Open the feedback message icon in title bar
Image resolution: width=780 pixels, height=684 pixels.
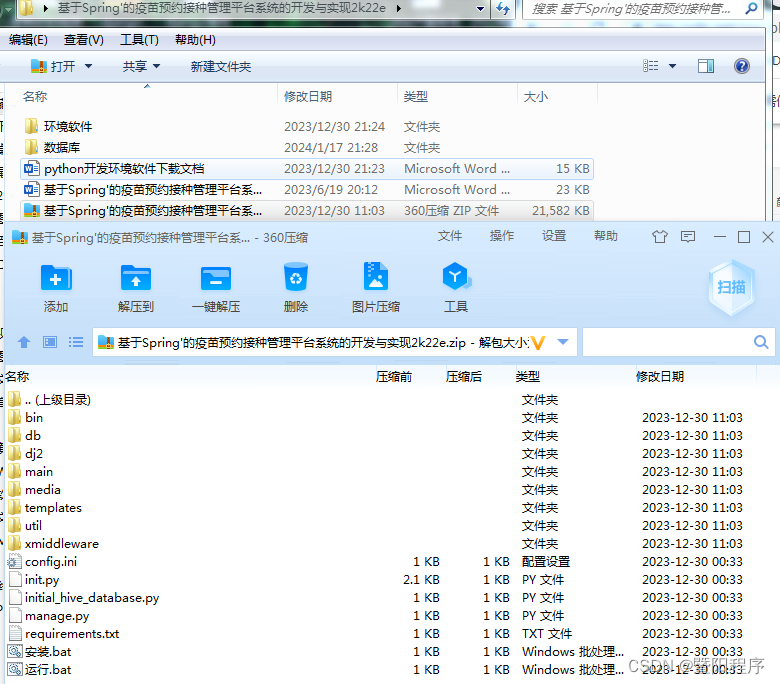pos(688,237)
